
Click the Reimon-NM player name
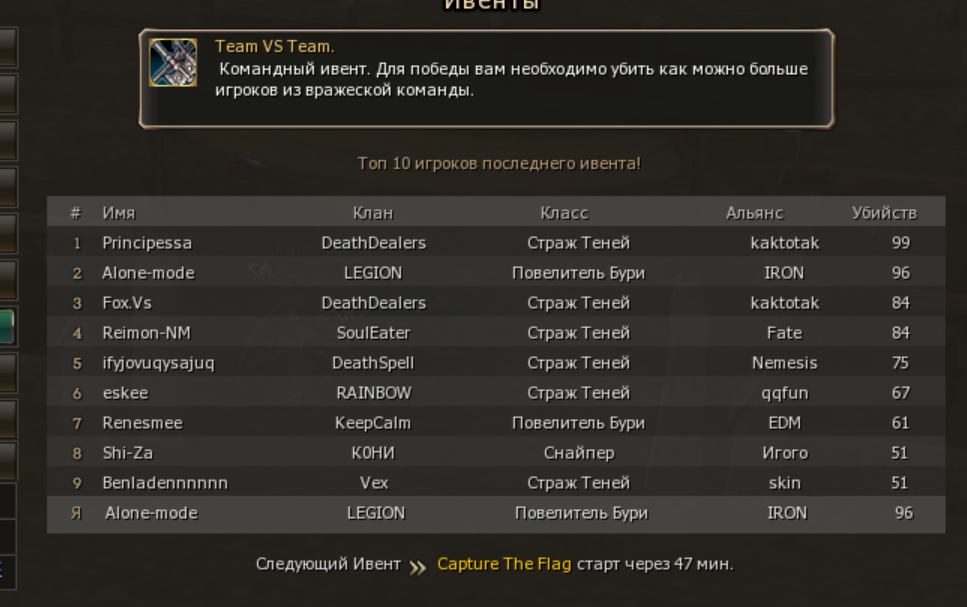click(x=146, y=333)
